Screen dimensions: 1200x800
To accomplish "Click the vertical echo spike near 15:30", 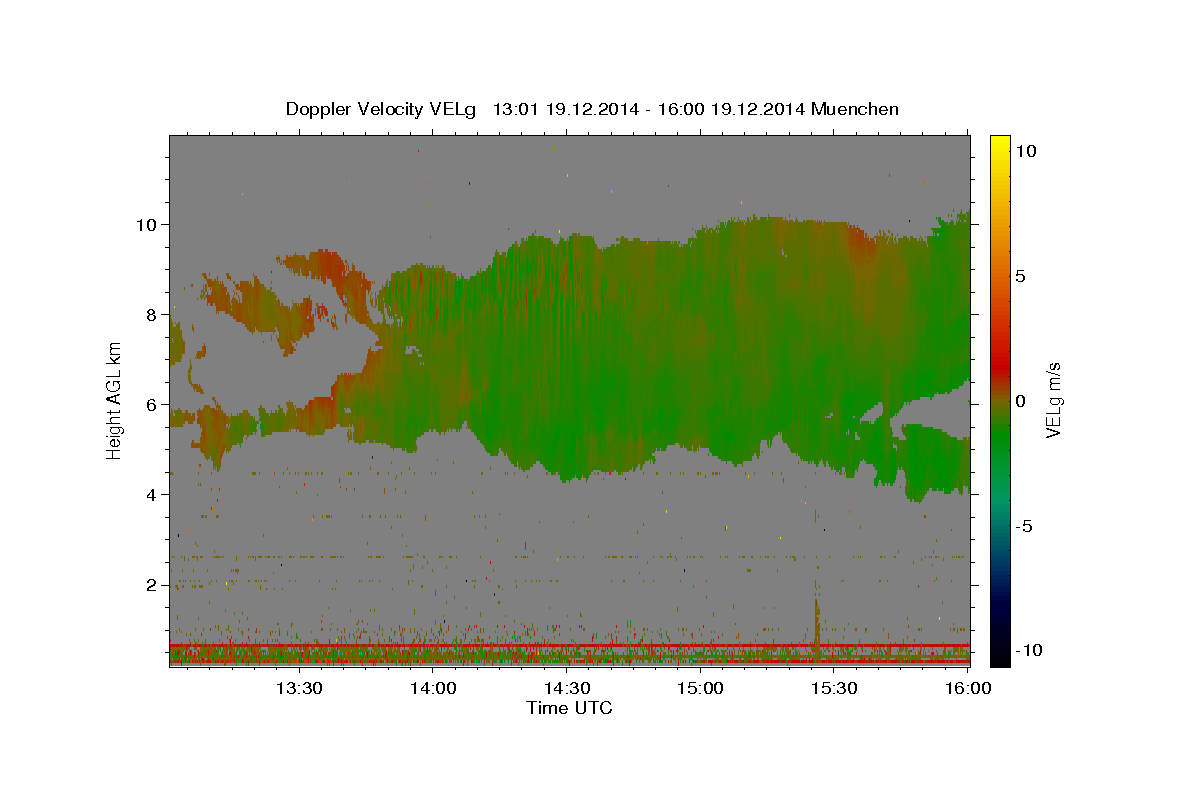I will (x=817, y=622).
